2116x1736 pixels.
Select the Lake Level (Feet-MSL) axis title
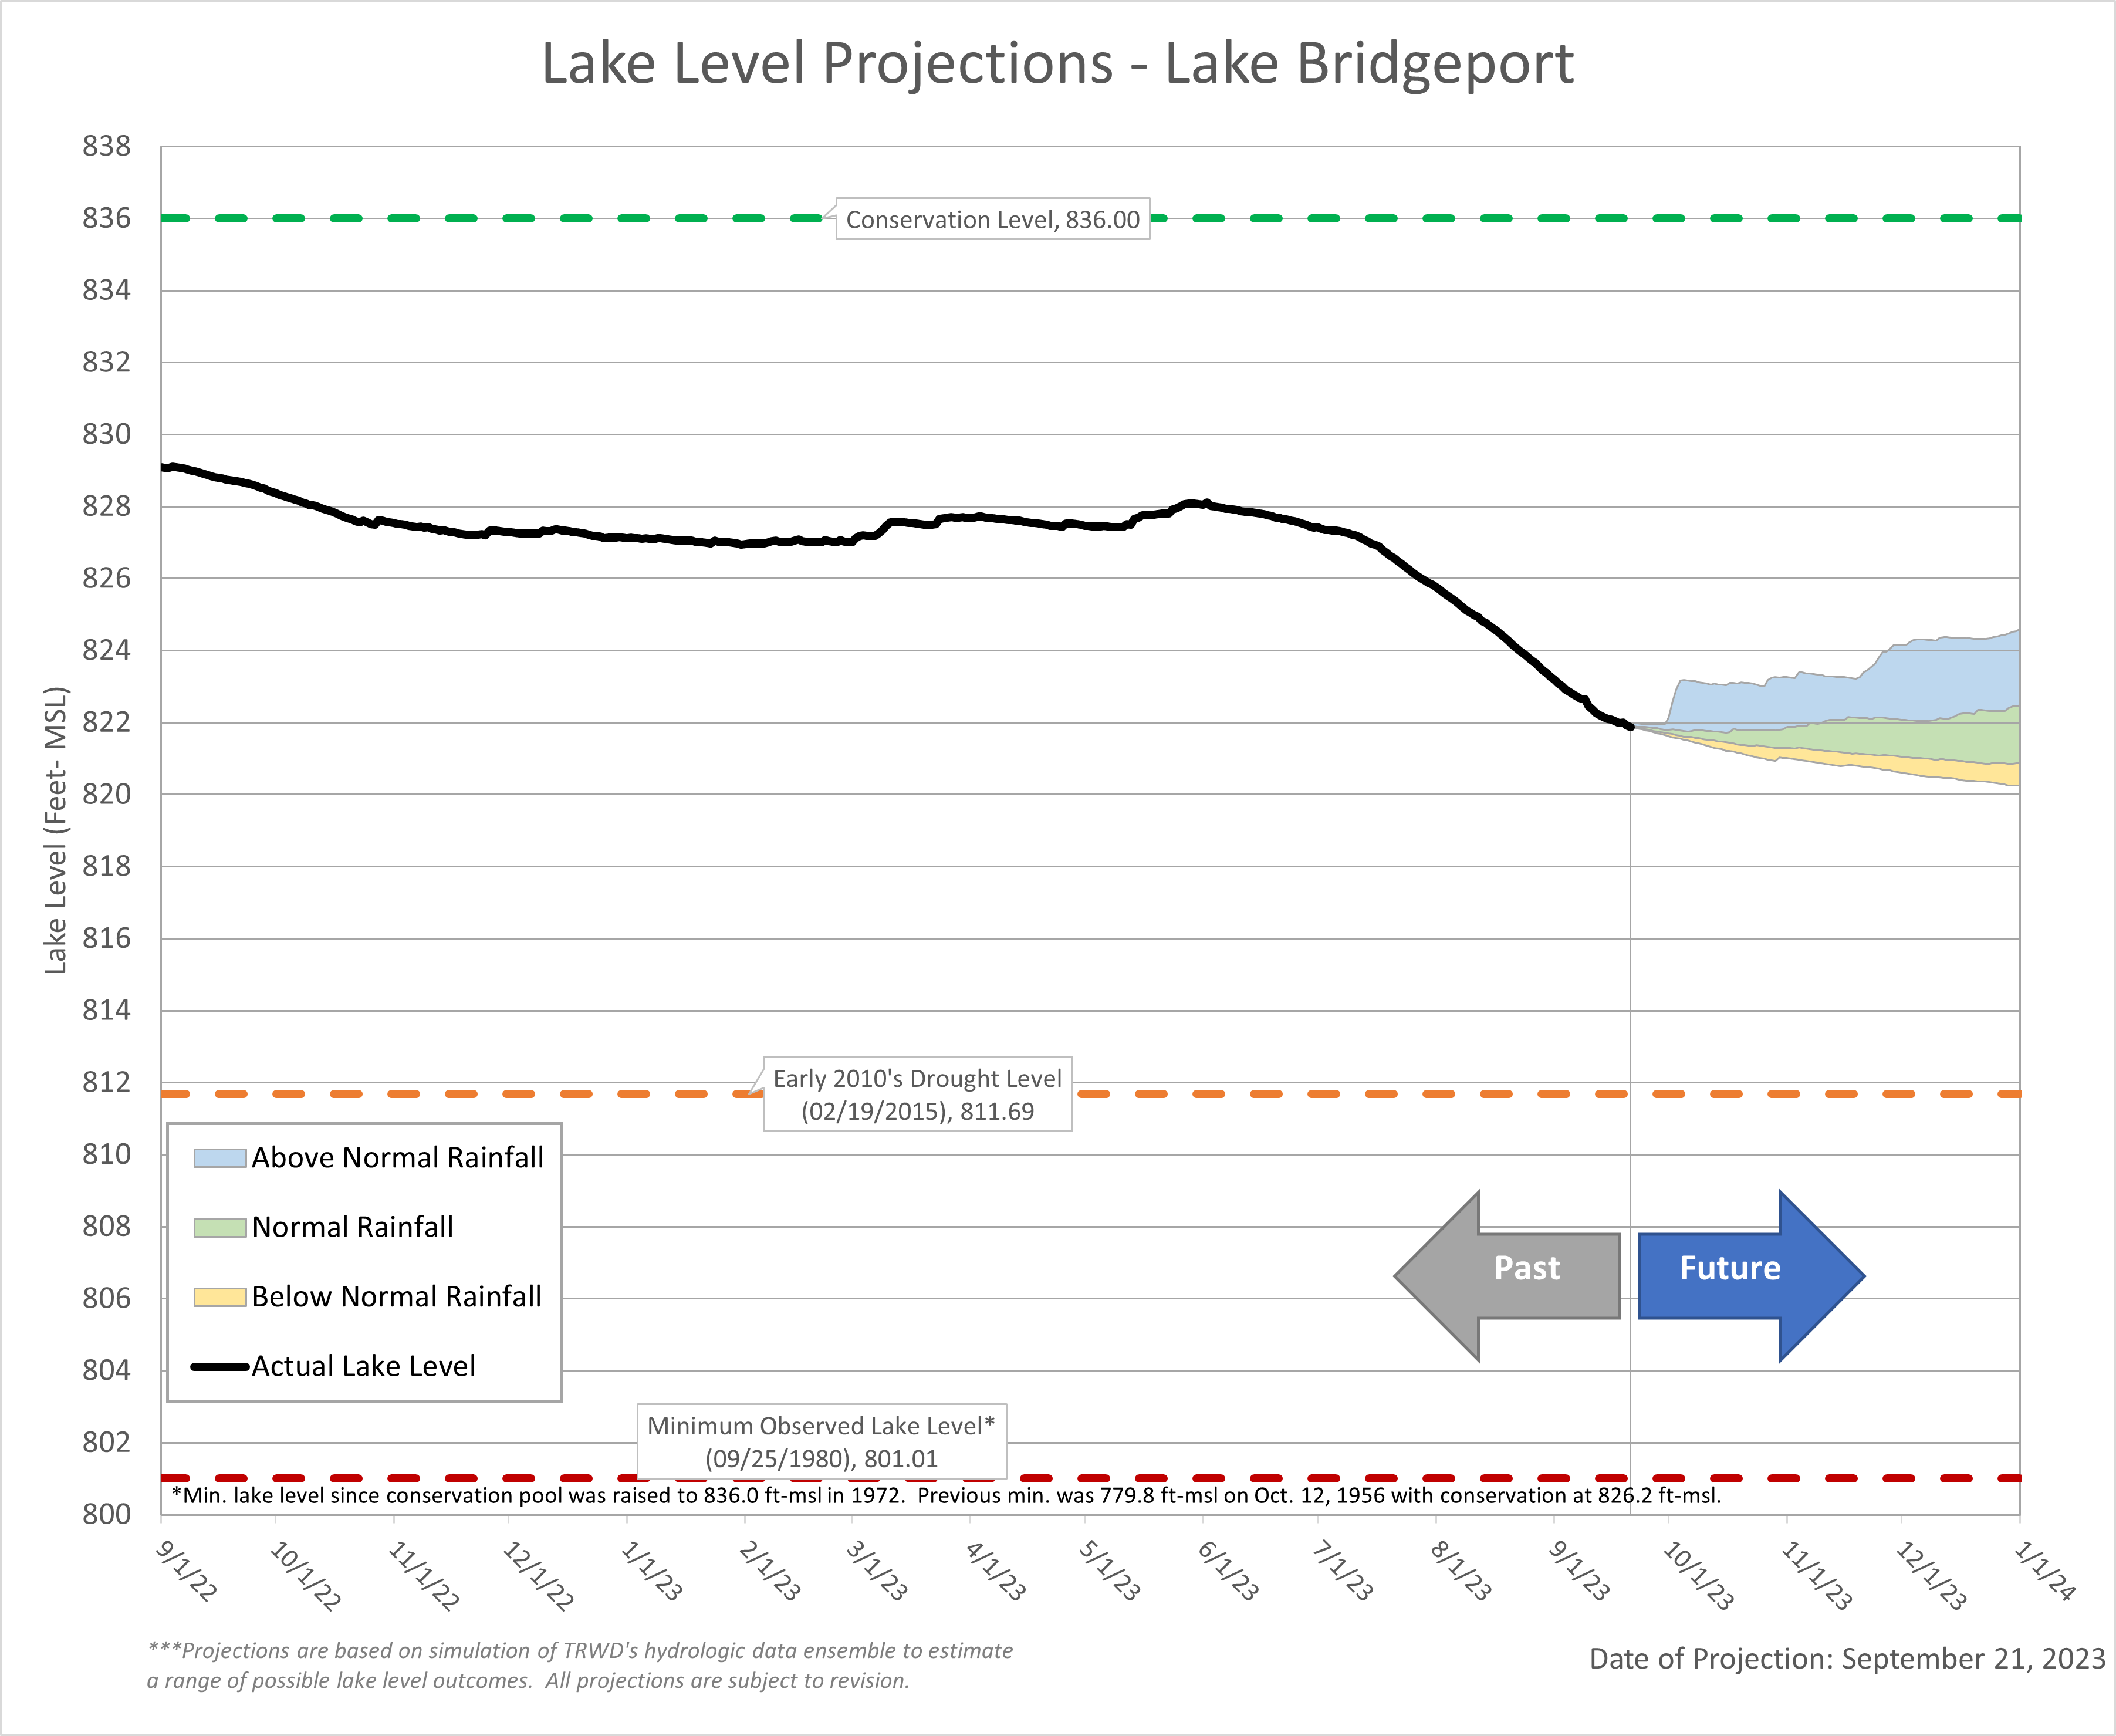(56, 830)
